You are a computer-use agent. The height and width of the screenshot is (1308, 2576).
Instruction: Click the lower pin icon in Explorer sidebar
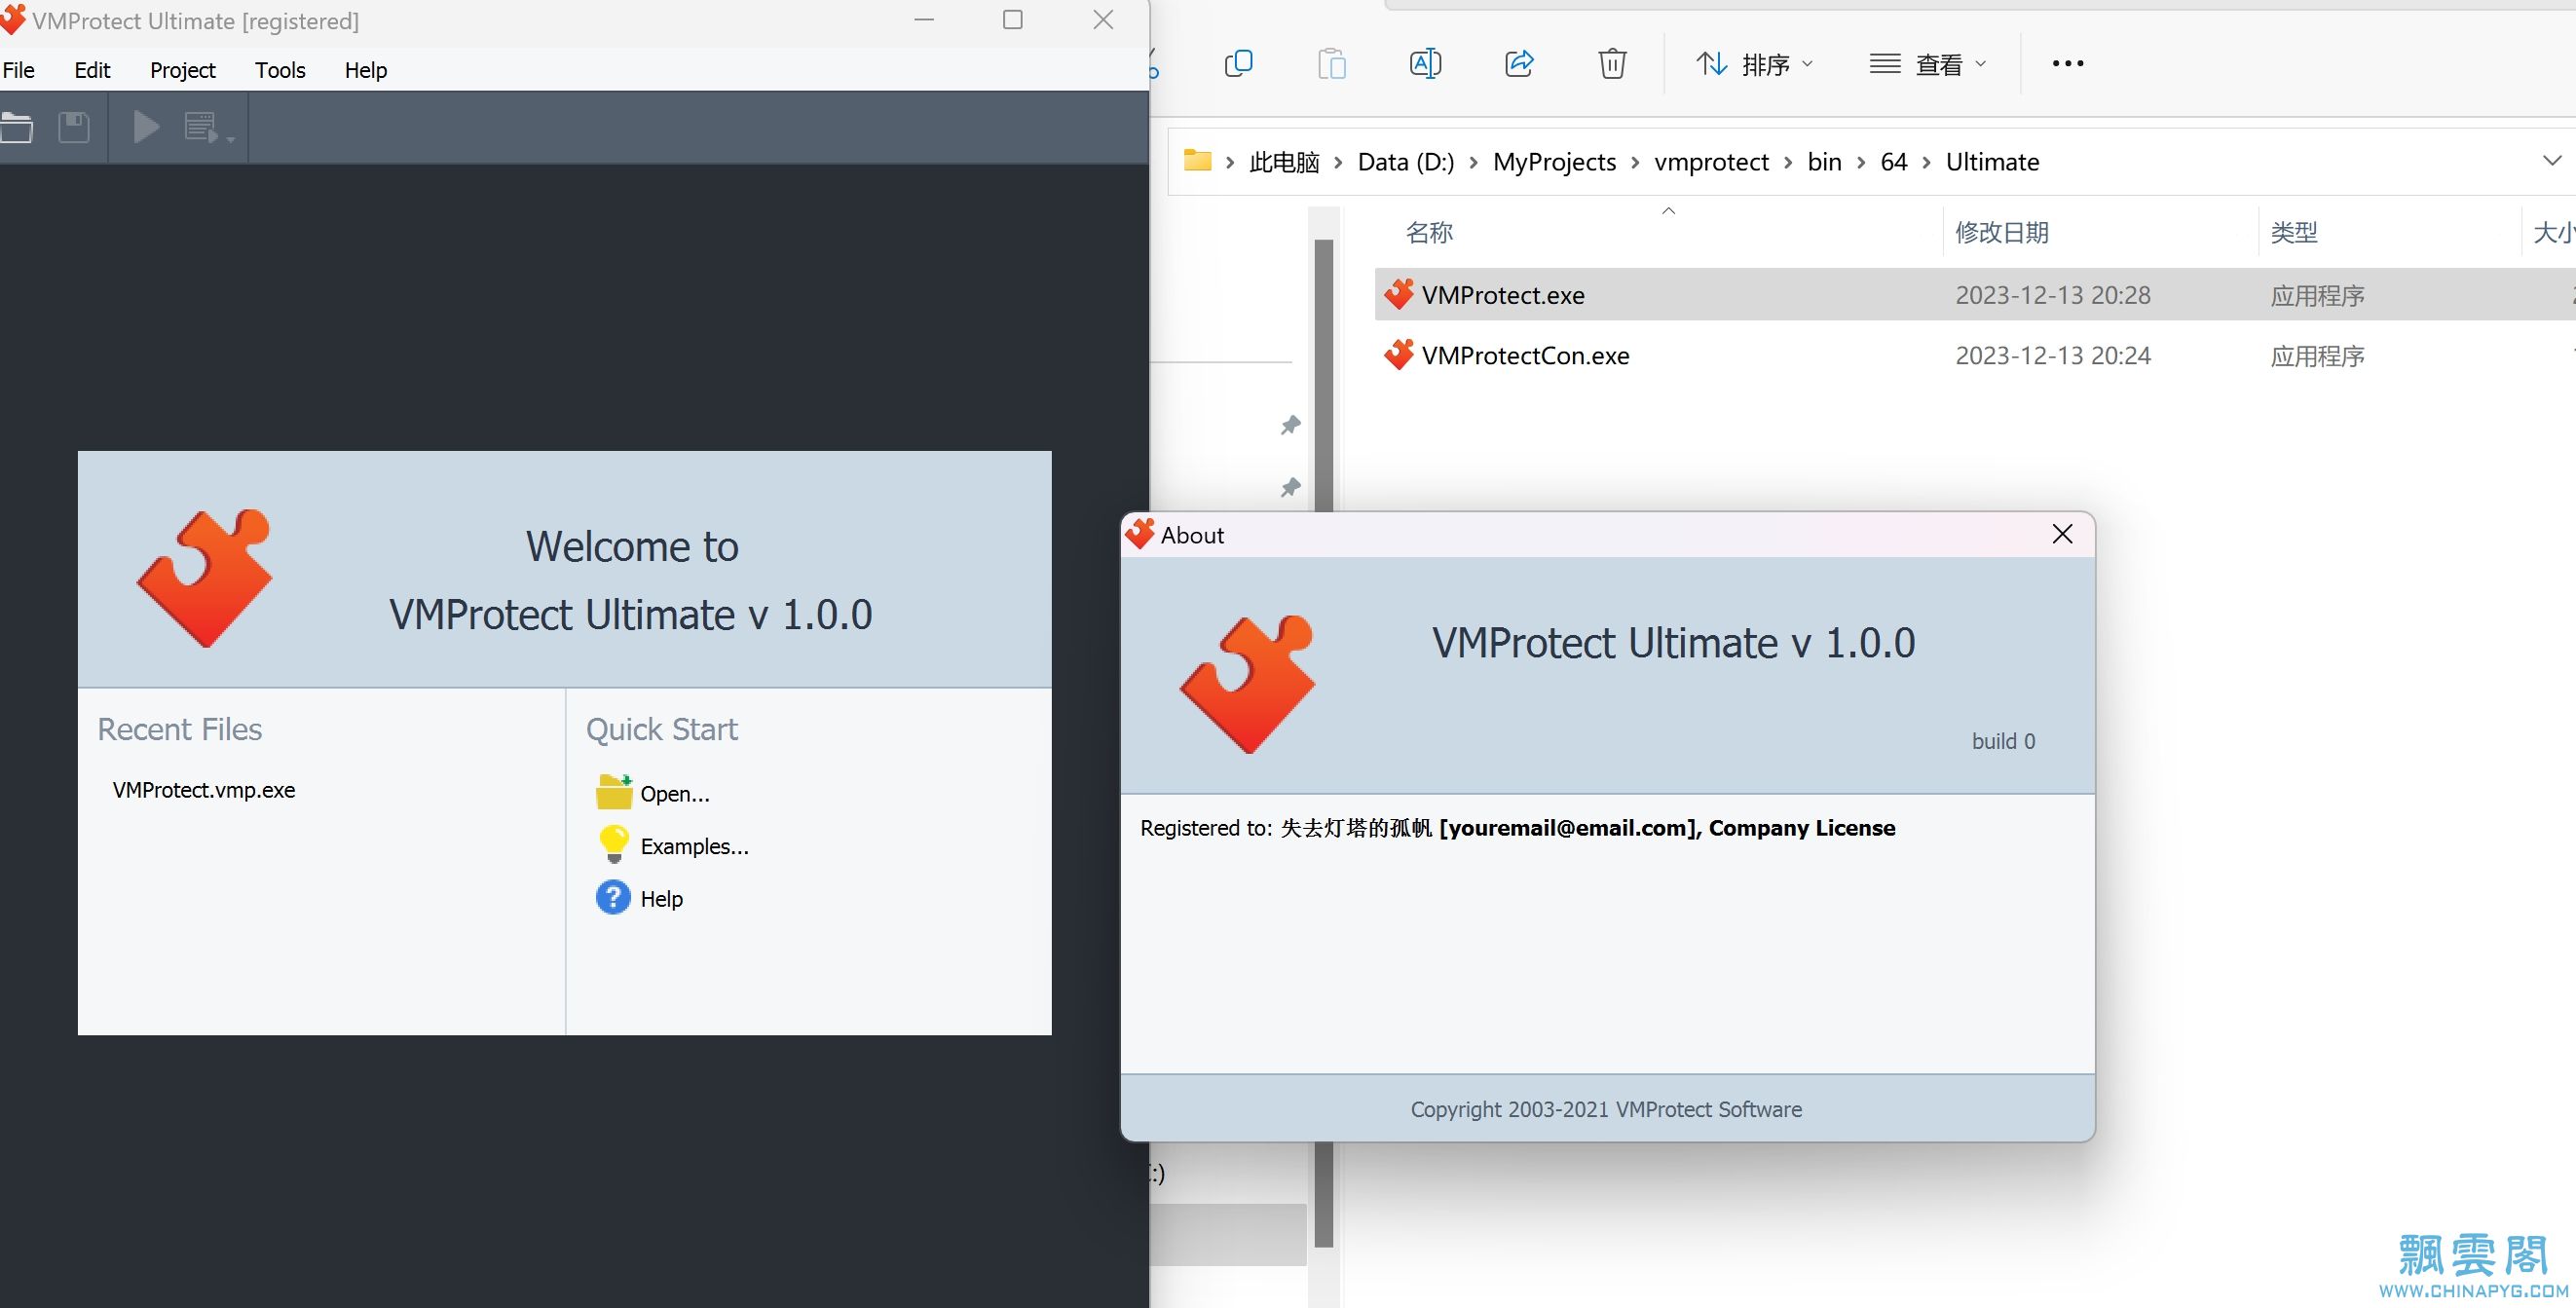coord(1291,487)
